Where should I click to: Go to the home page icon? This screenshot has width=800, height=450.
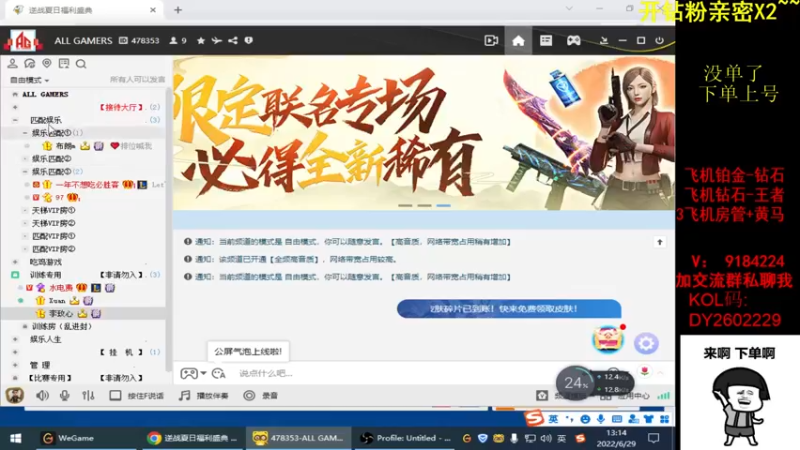point(518,40)
